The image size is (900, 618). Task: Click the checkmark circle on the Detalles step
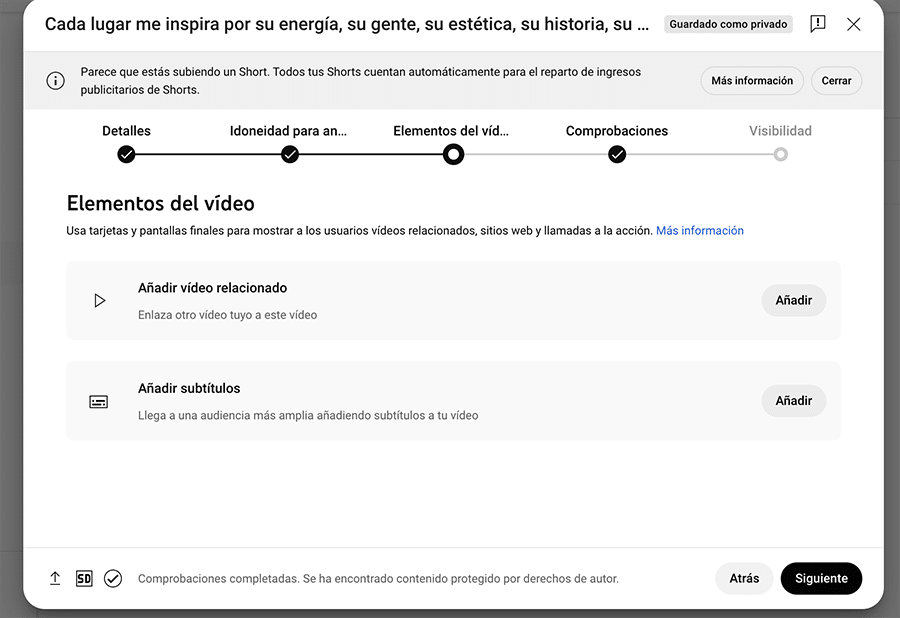coord(126,154)
